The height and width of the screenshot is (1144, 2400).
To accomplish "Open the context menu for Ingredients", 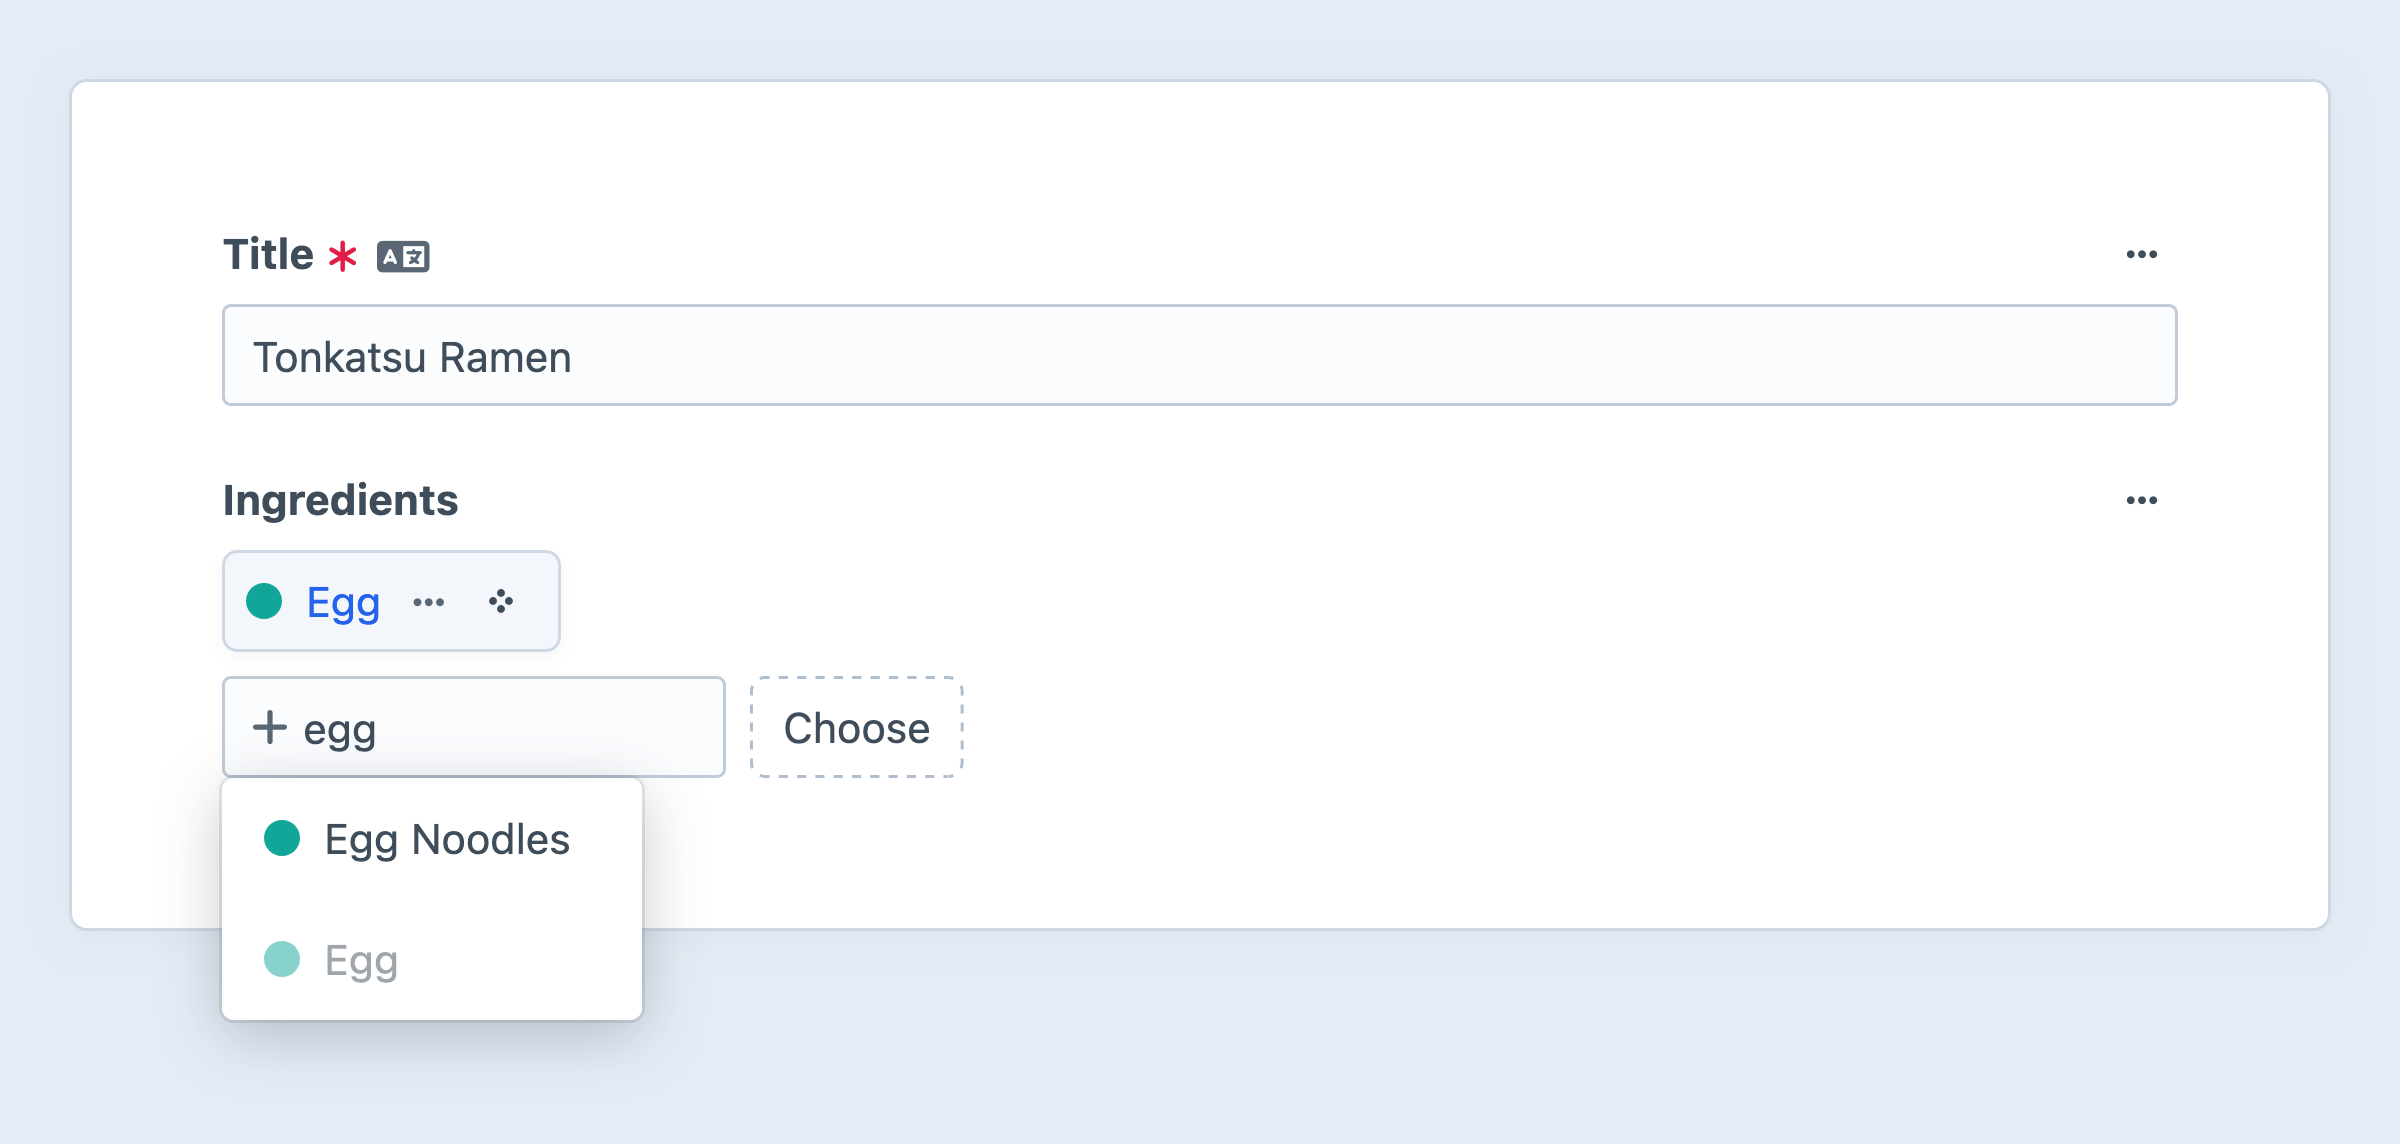I will tap(2143, 500).
